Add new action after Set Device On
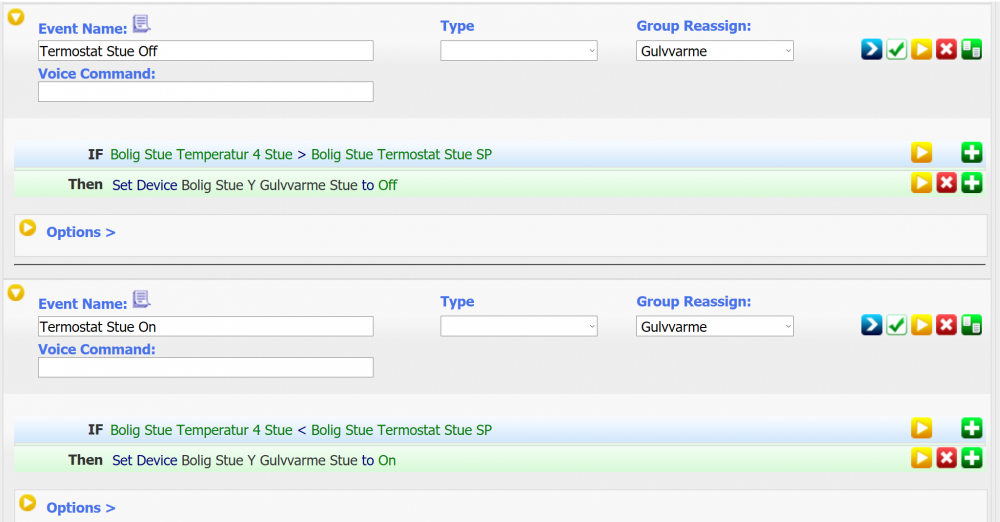The width and height of the screenshot is (1000, 522). click(x=971, y=459)
